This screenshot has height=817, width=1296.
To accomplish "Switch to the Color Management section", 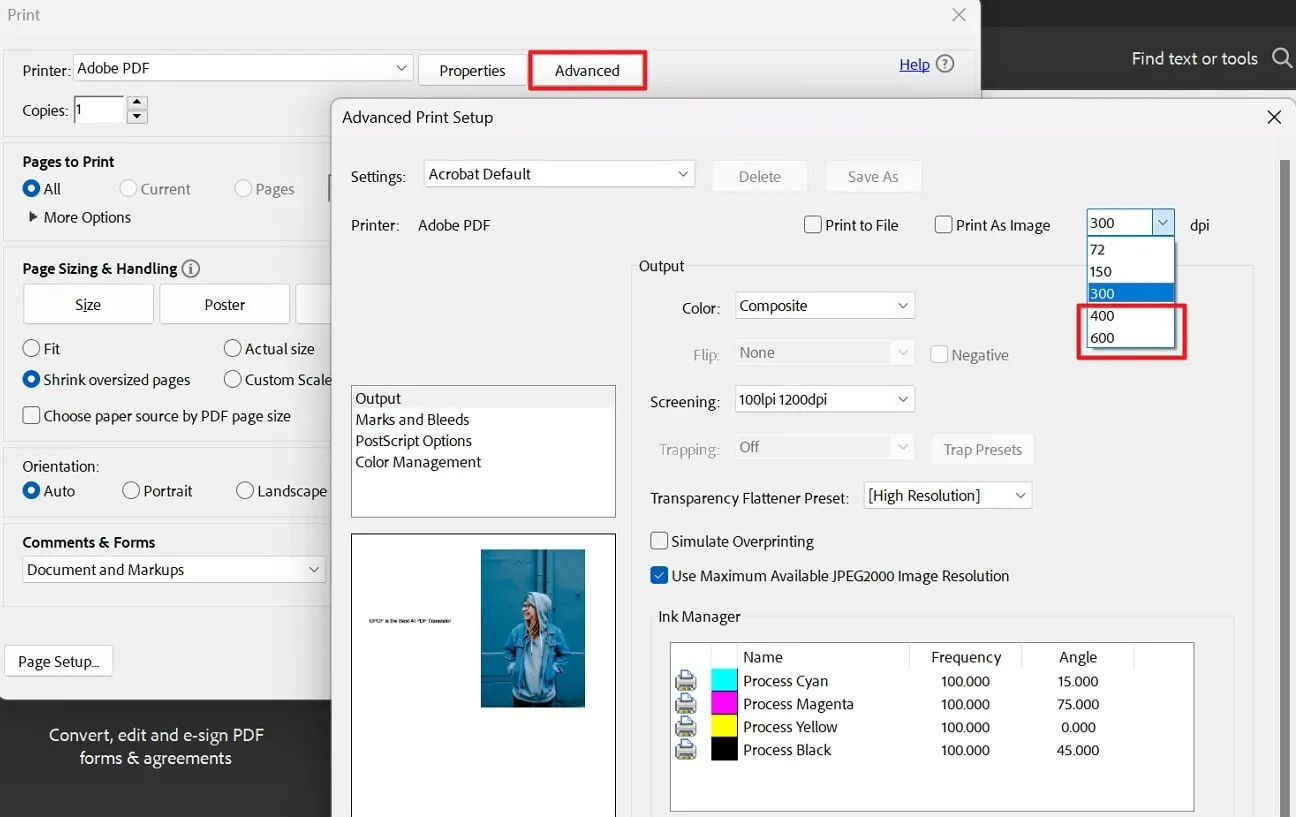I will [418, 461].
